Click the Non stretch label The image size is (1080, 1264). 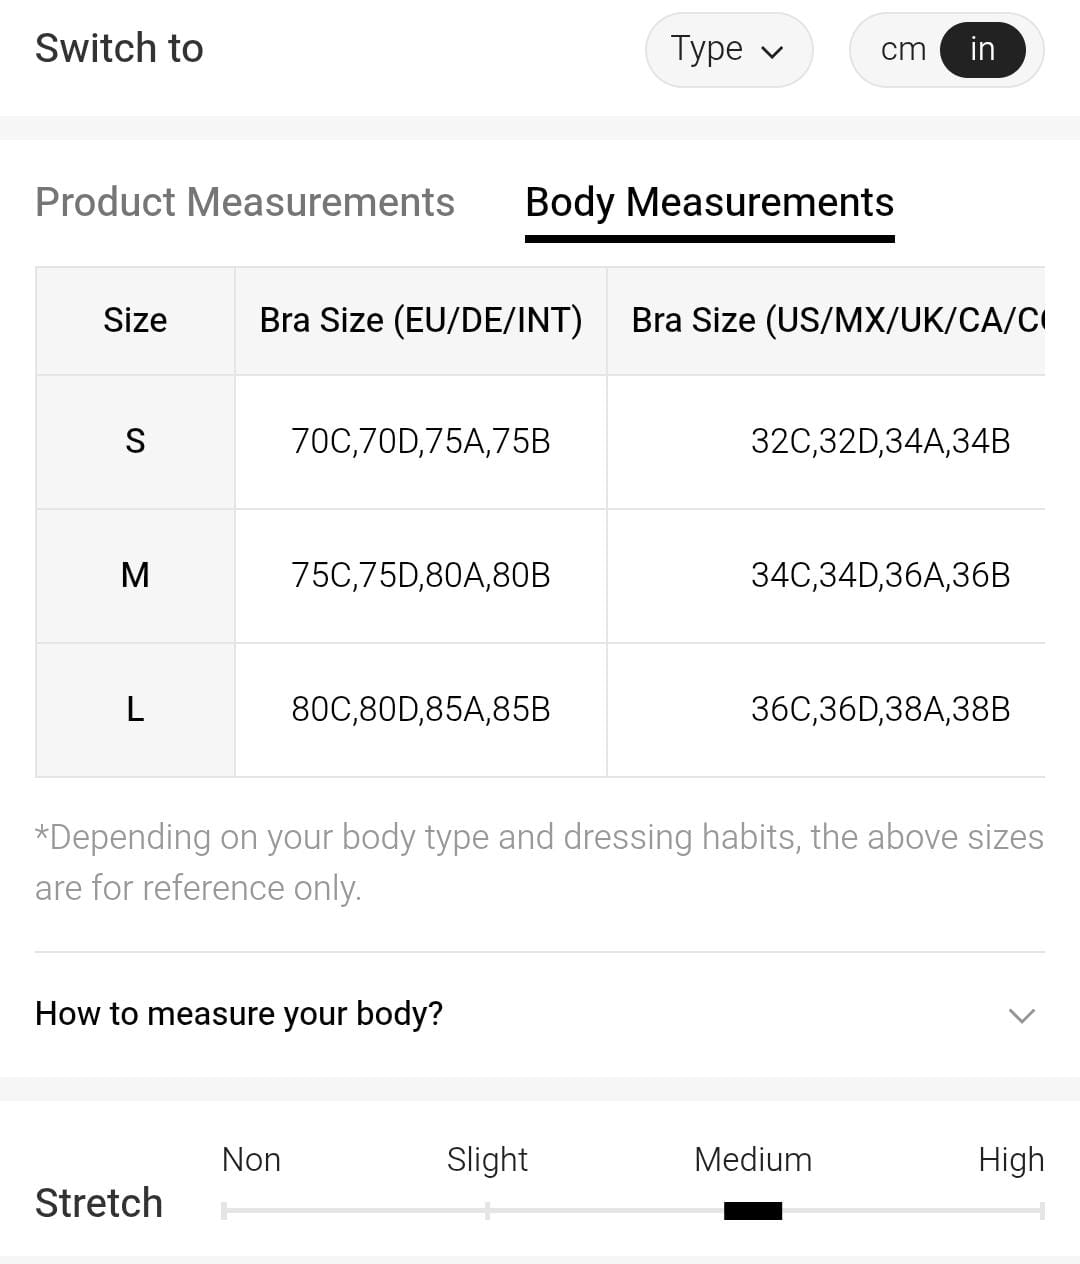tap(251, 1160)
